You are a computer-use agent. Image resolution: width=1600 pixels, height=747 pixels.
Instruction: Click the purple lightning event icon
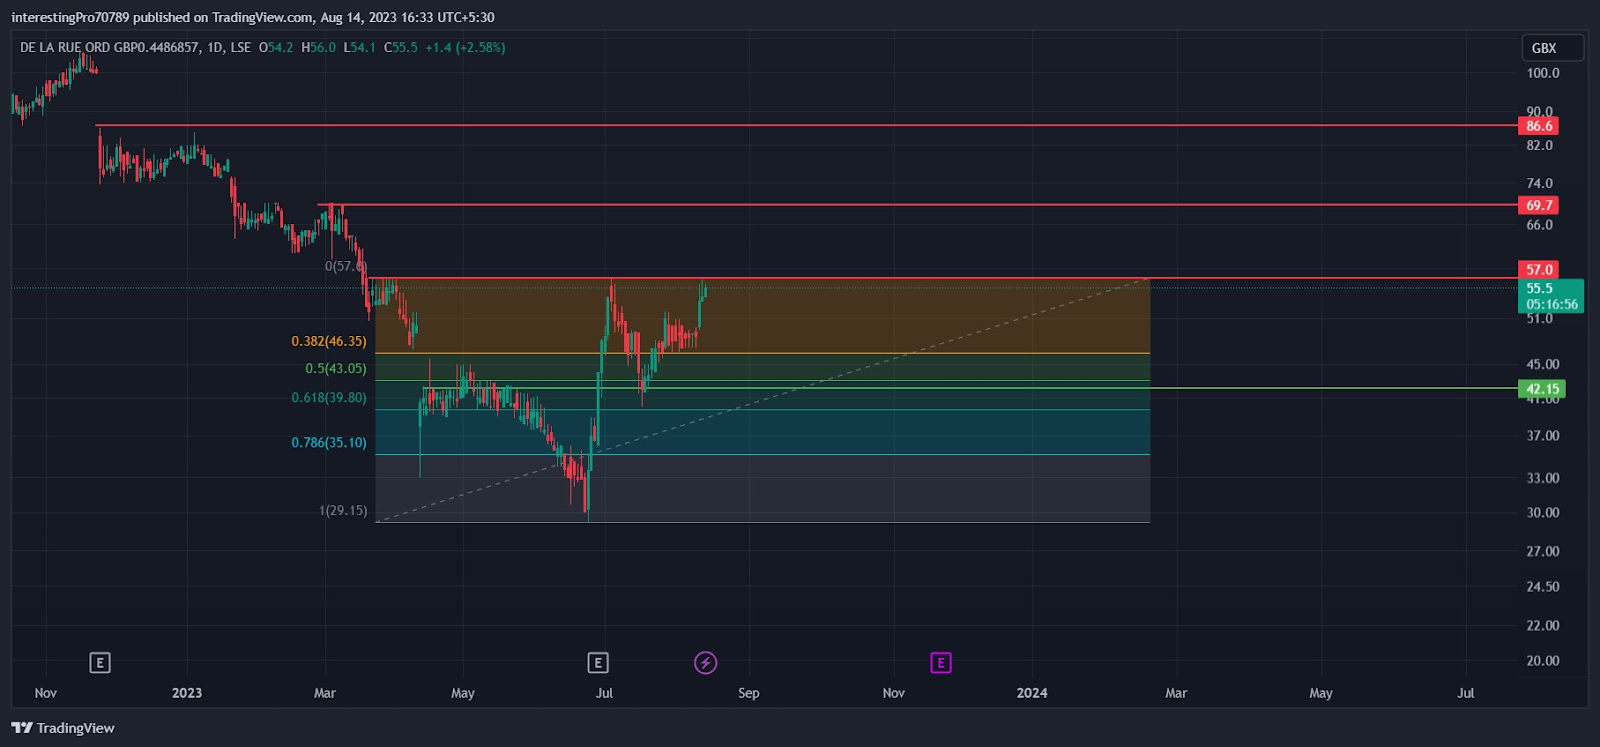pos(705,662)
